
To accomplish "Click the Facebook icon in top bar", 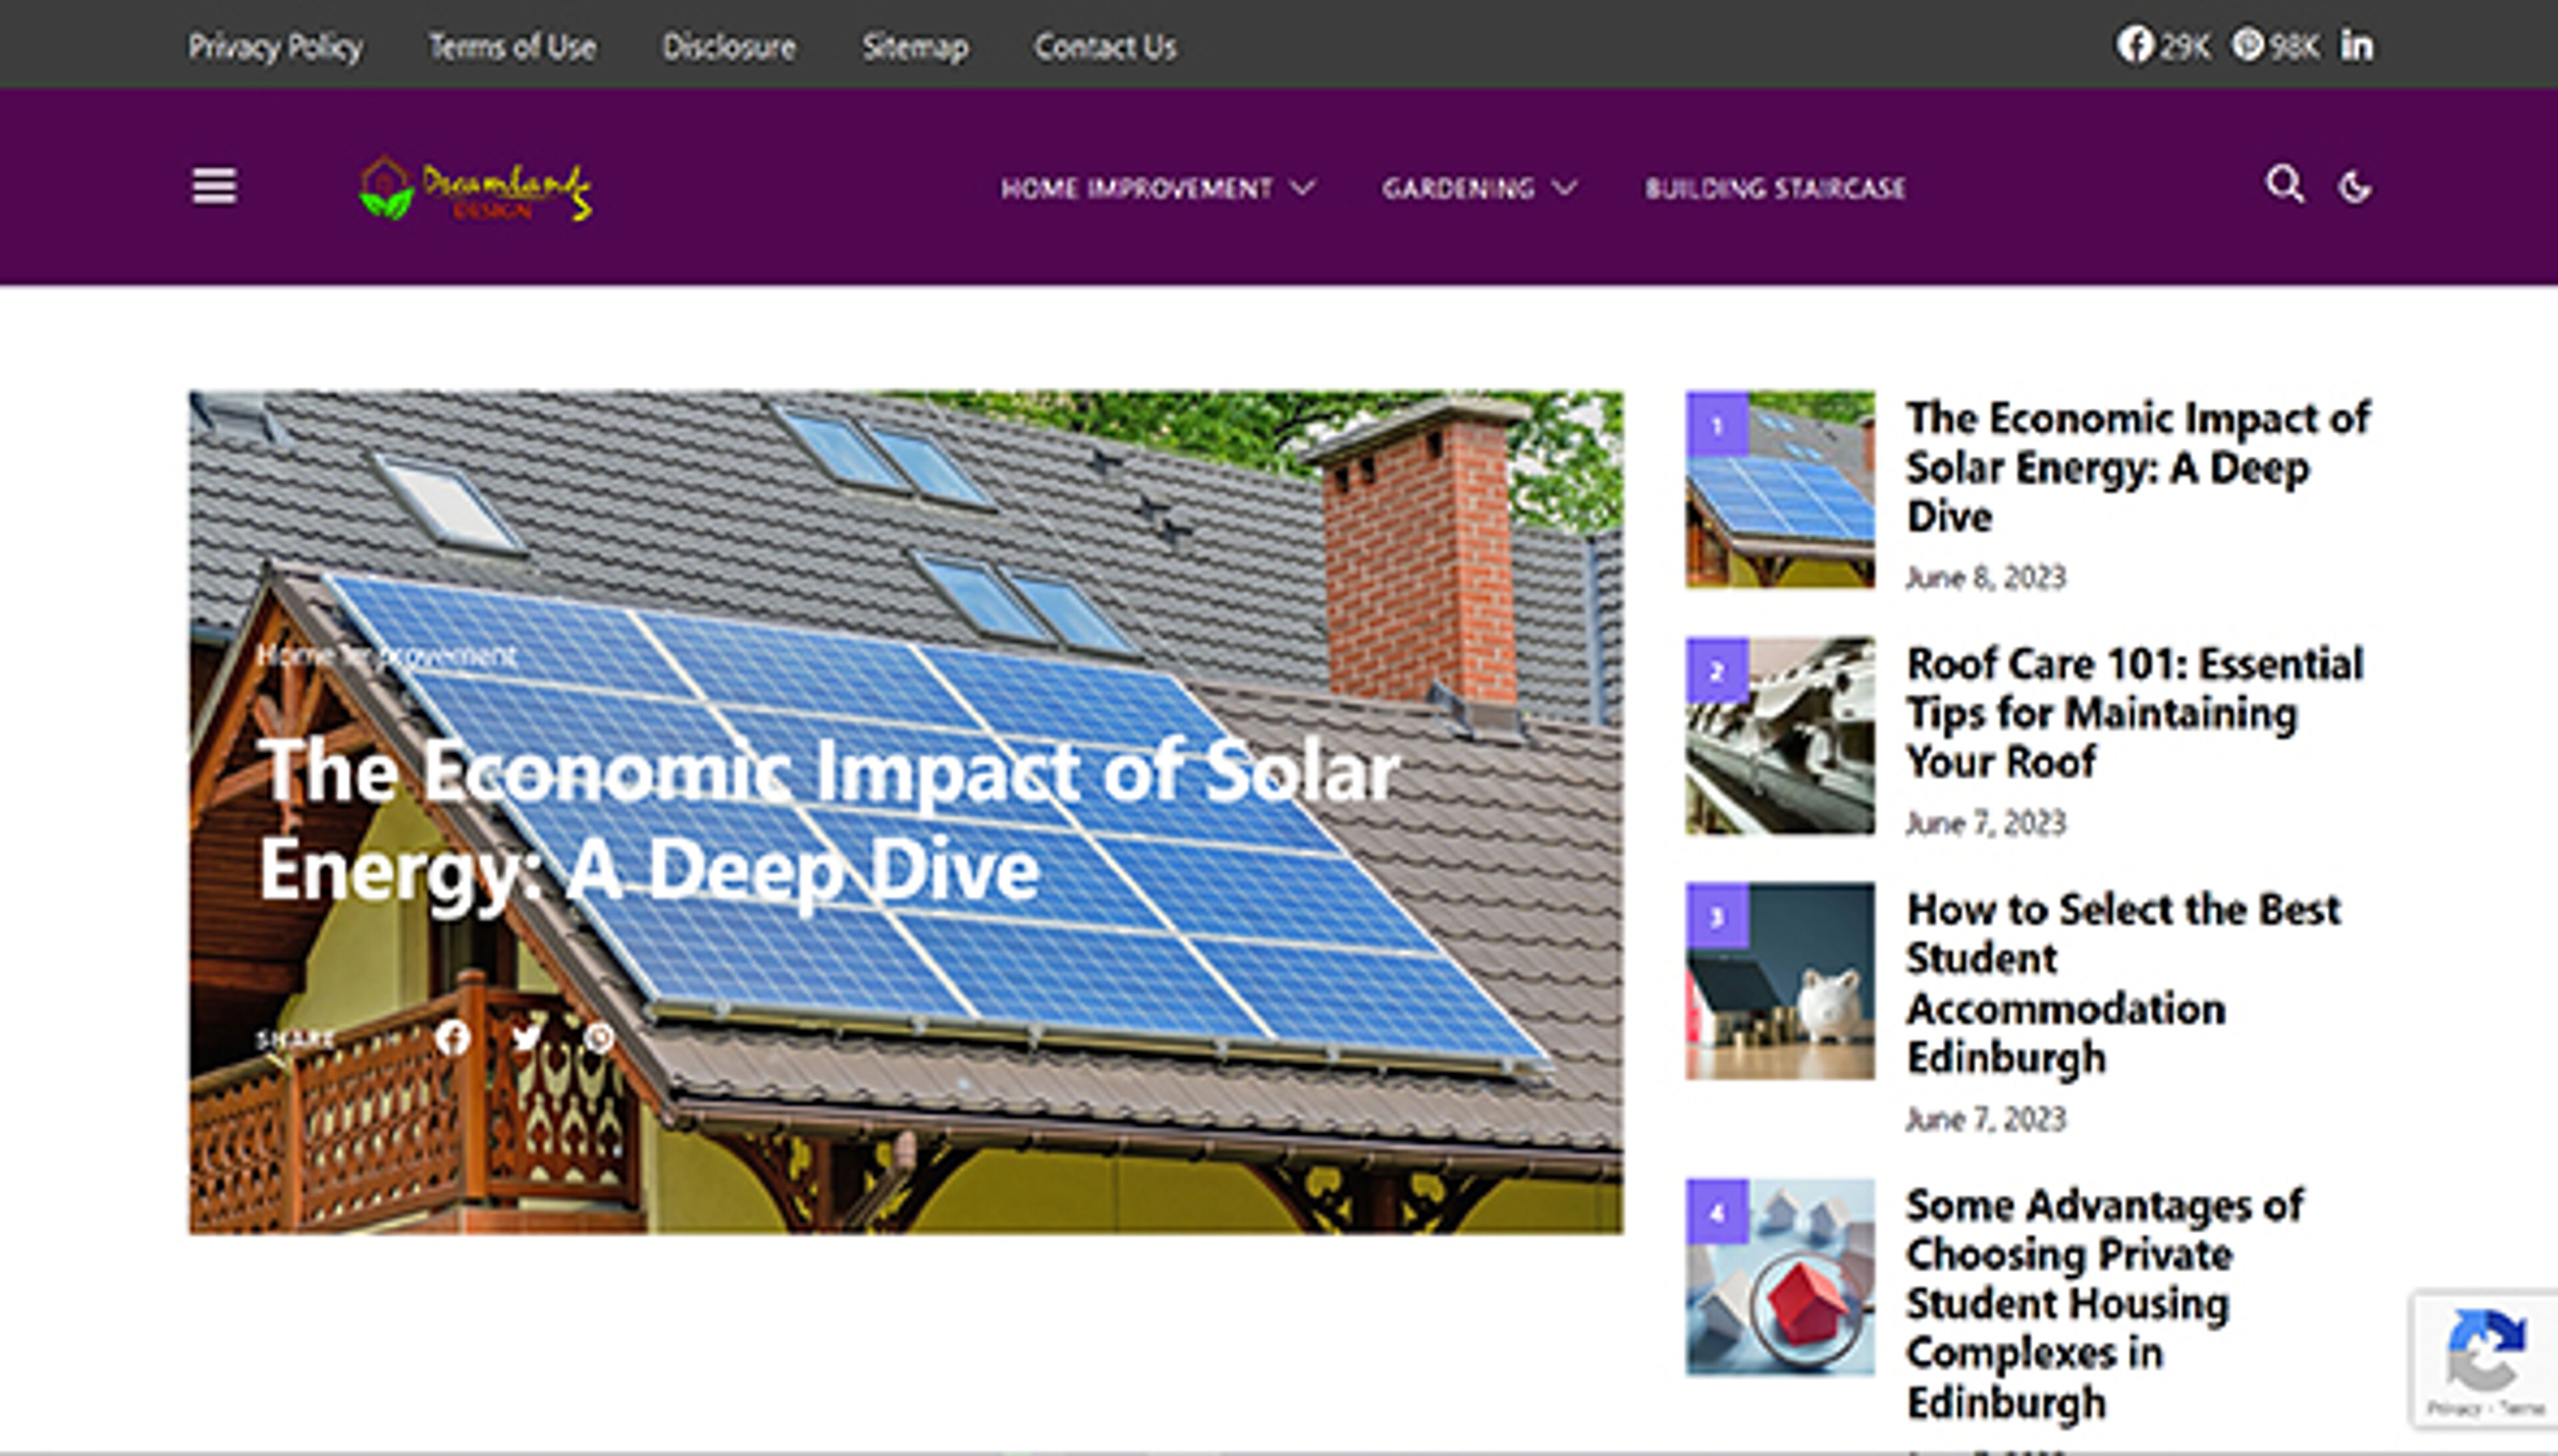I will click(2134, 45).
